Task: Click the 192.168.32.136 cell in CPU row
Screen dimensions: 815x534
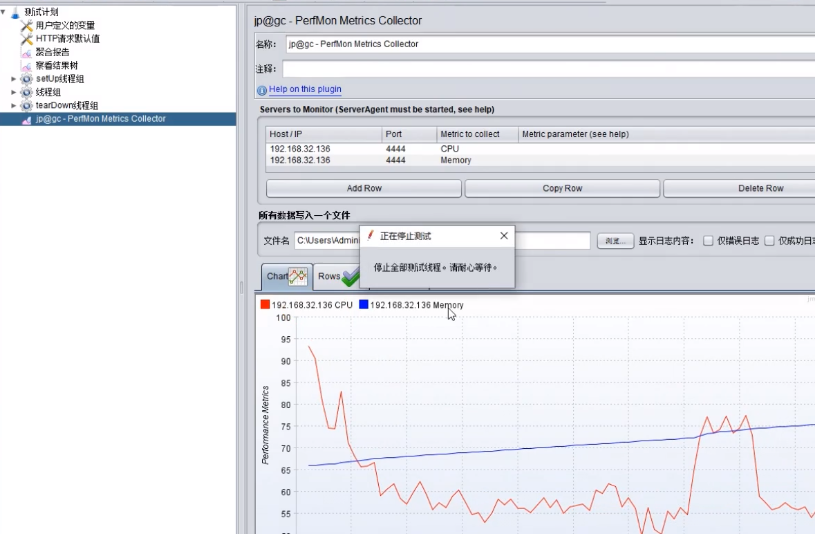Action: 323,149
